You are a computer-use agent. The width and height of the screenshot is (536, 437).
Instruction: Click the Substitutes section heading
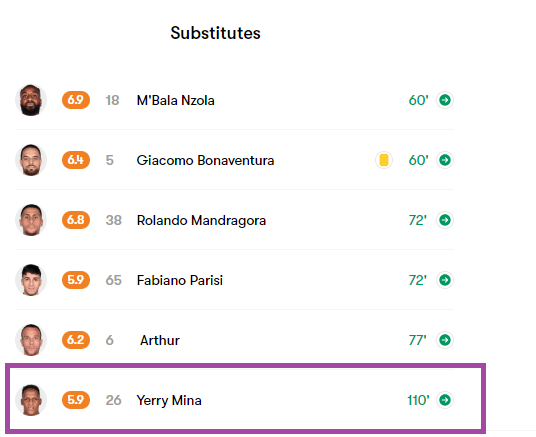tap(215, 33)
